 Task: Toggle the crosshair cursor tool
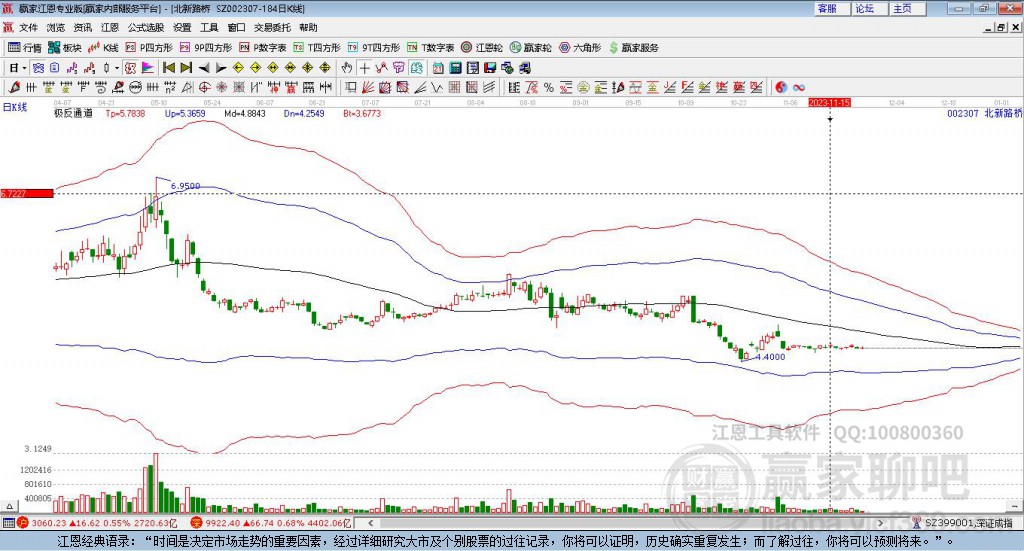[364, 68]
